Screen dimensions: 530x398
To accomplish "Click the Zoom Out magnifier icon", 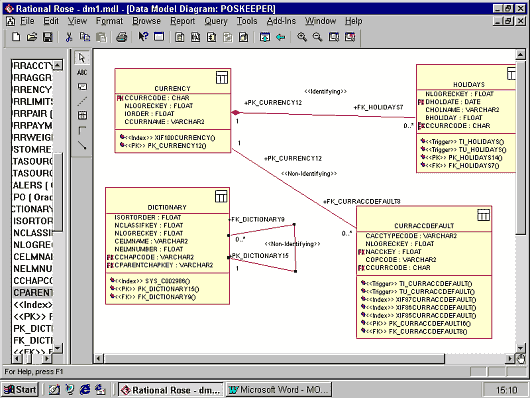I will pyautogui.click(x=317, y=37).
